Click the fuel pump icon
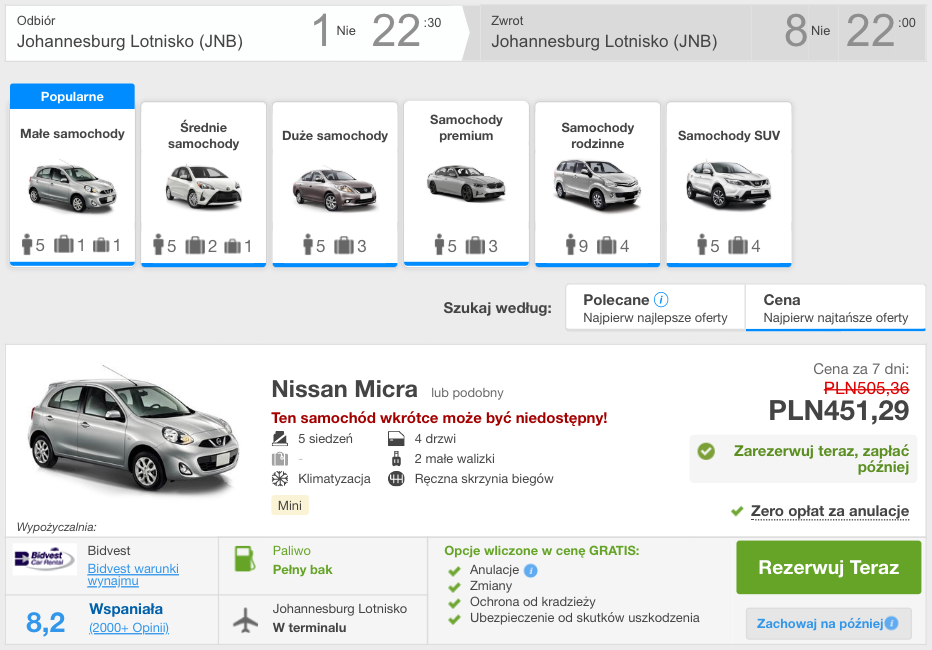 pos(245,559)
